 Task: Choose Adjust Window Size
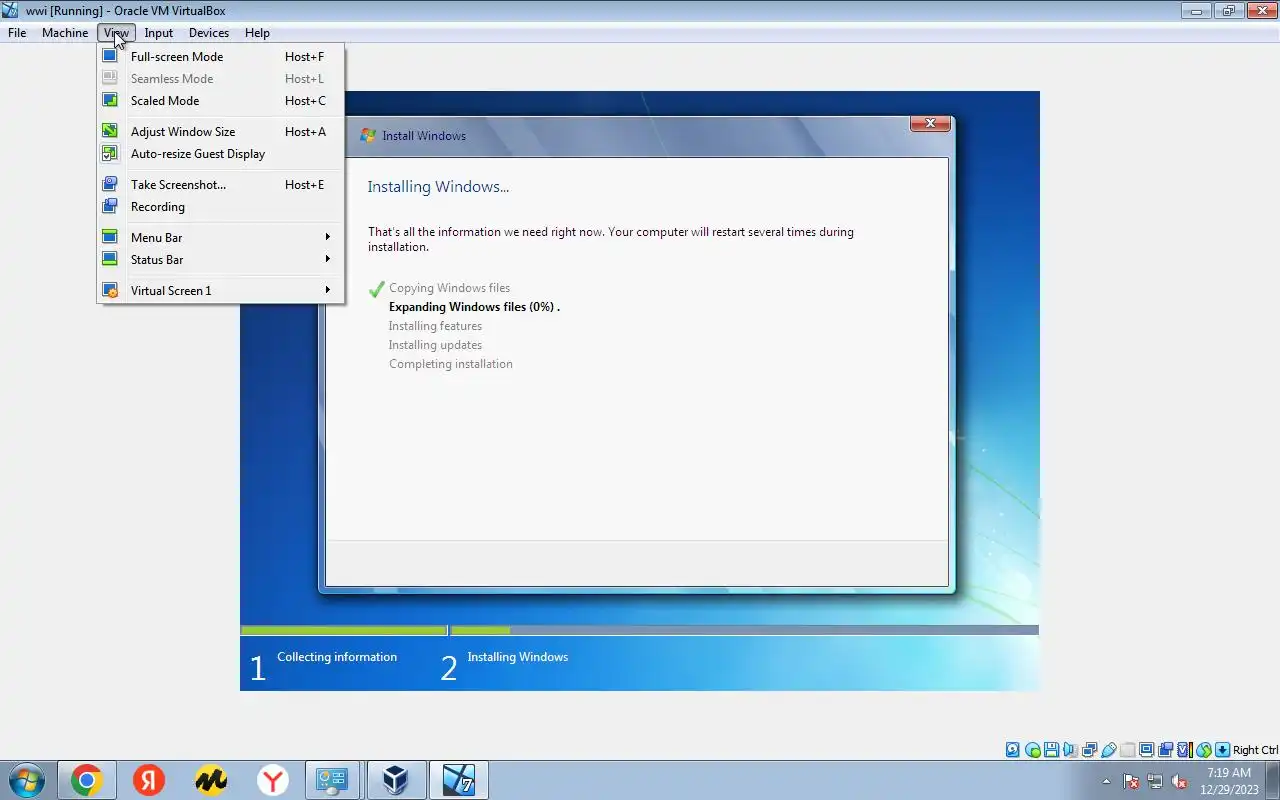[221, 132]
